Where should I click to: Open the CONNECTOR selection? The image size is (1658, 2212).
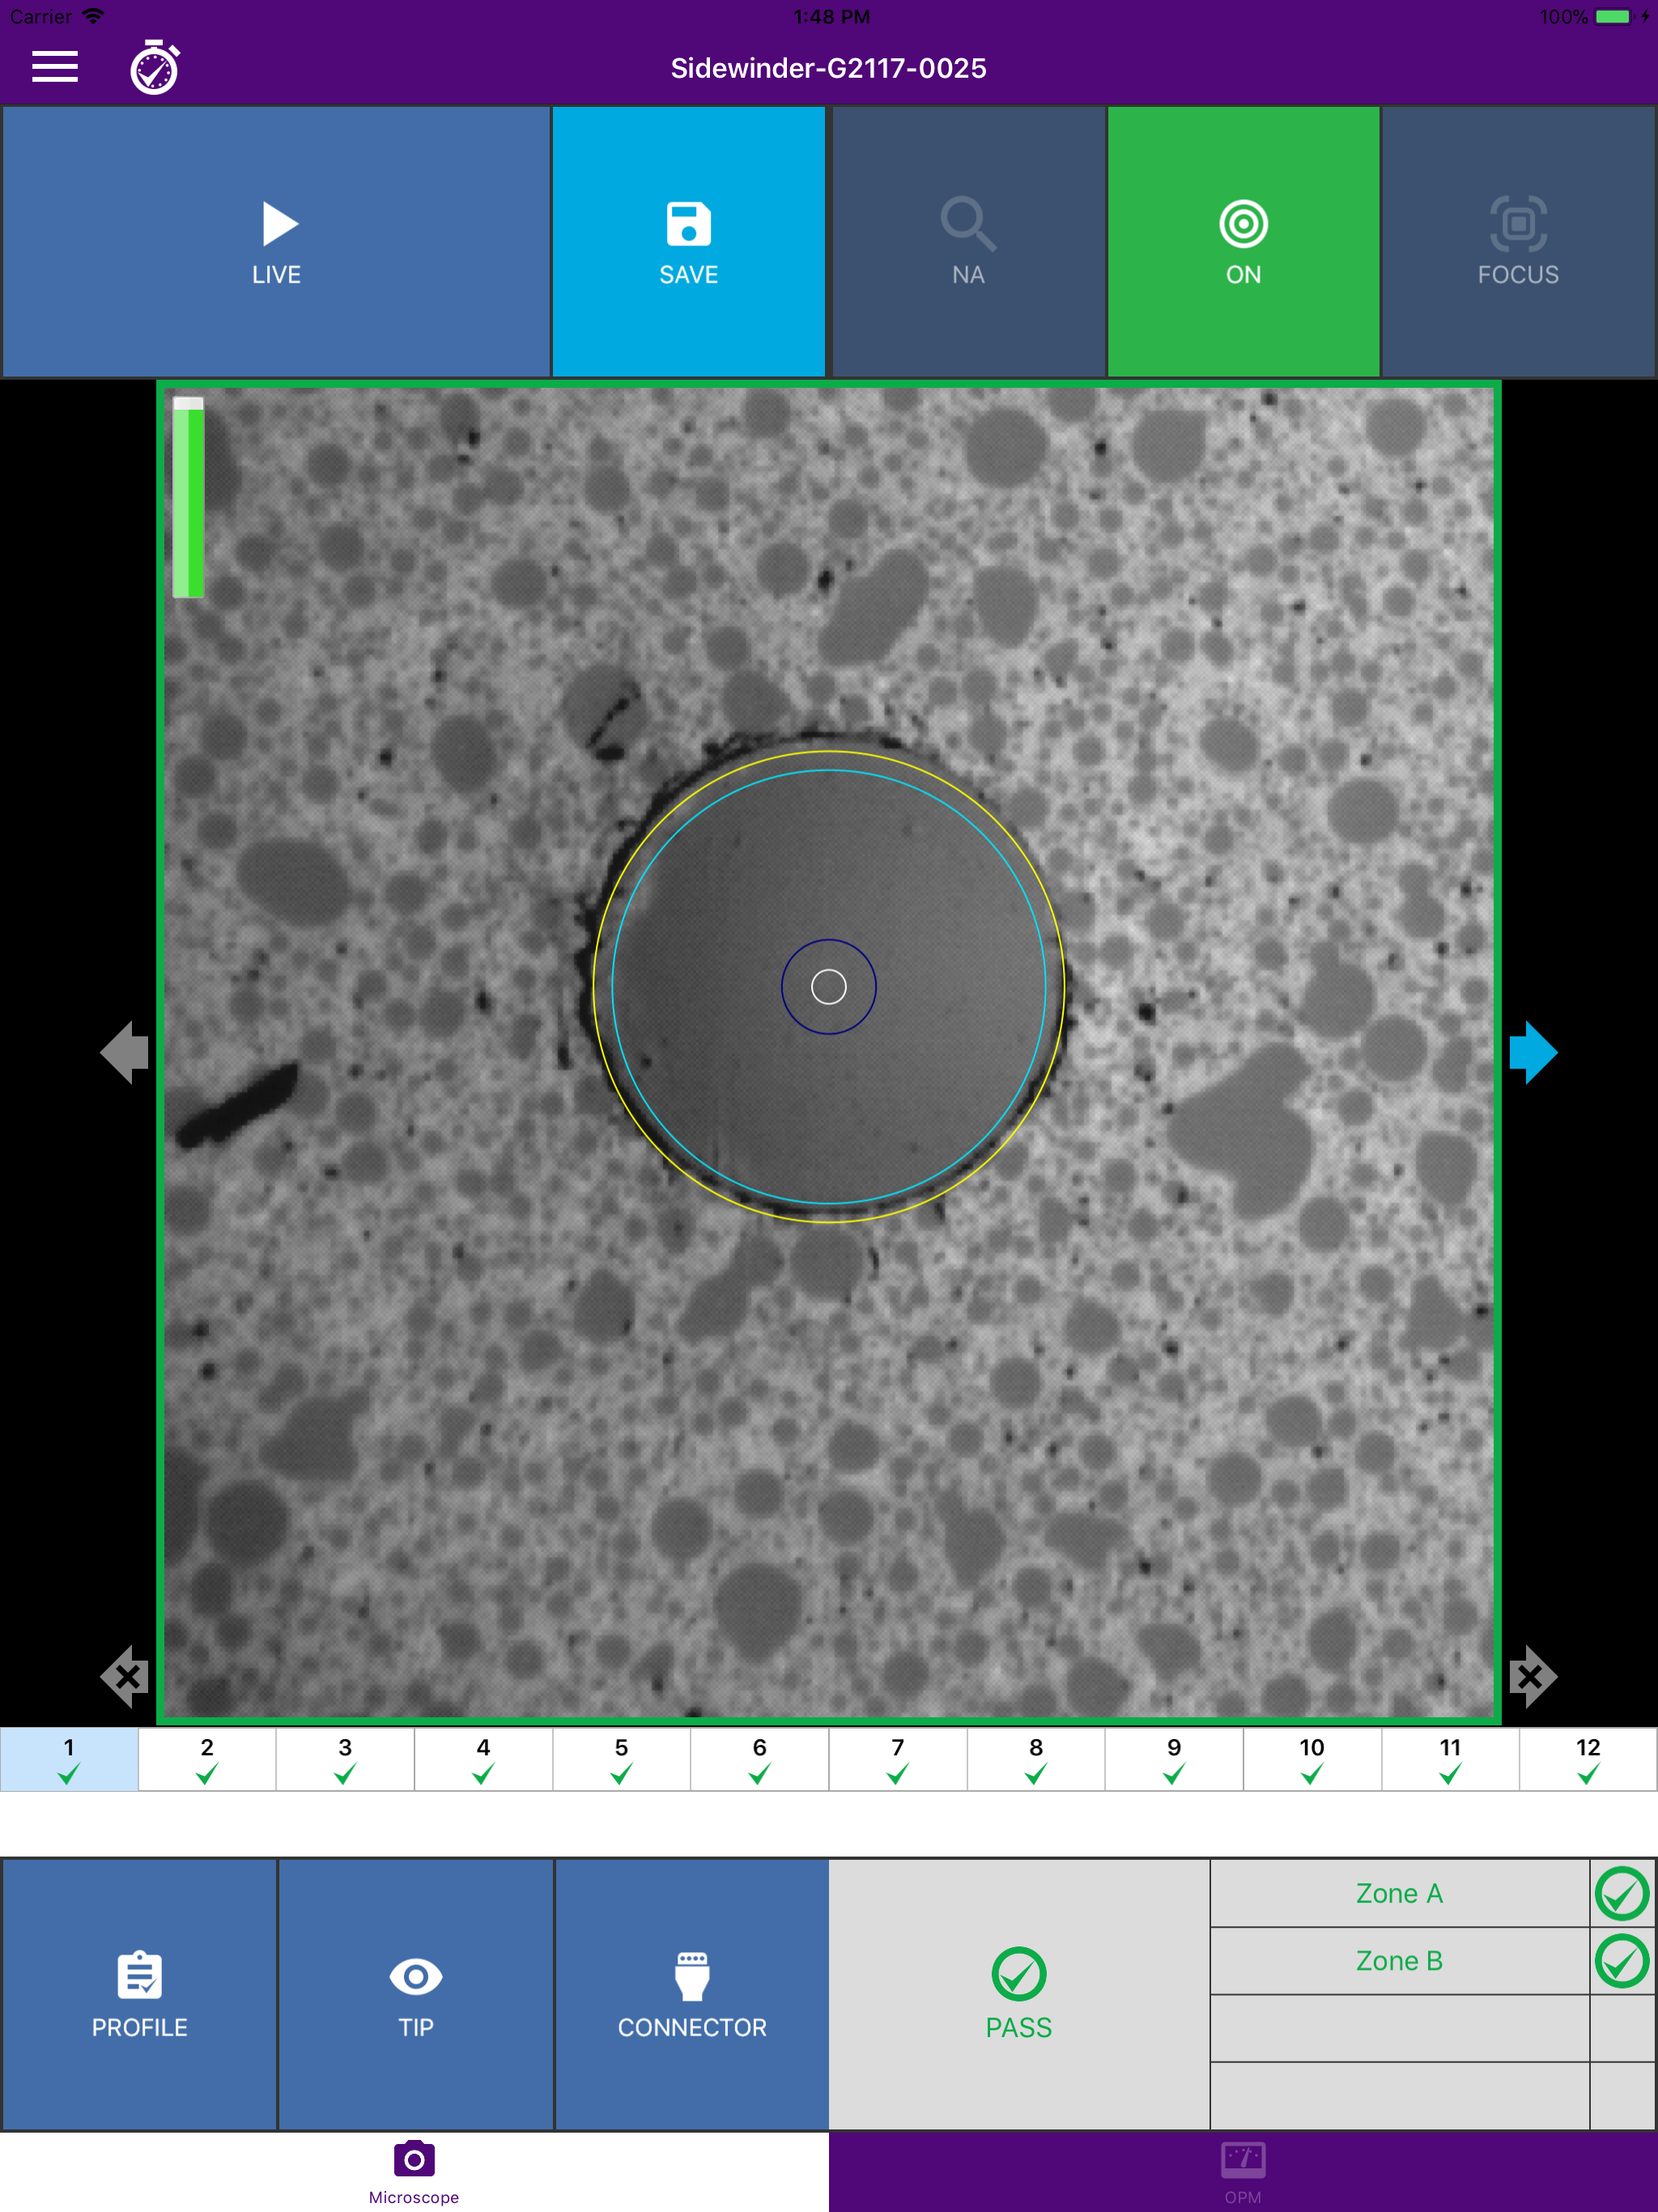(x=692, y=1994)
